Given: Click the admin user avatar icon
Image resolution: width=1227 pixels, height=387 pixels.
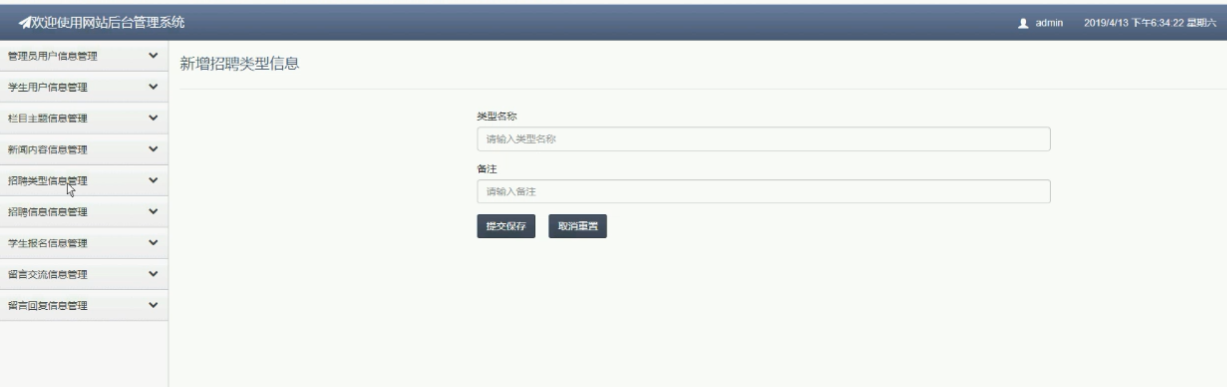Looking at the screenshot, I should (1023, 23).
